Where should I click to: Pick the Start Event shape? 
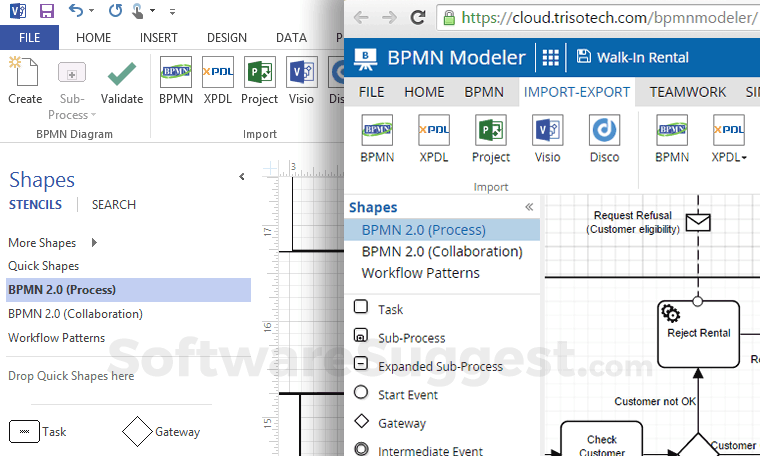(396, 394)
